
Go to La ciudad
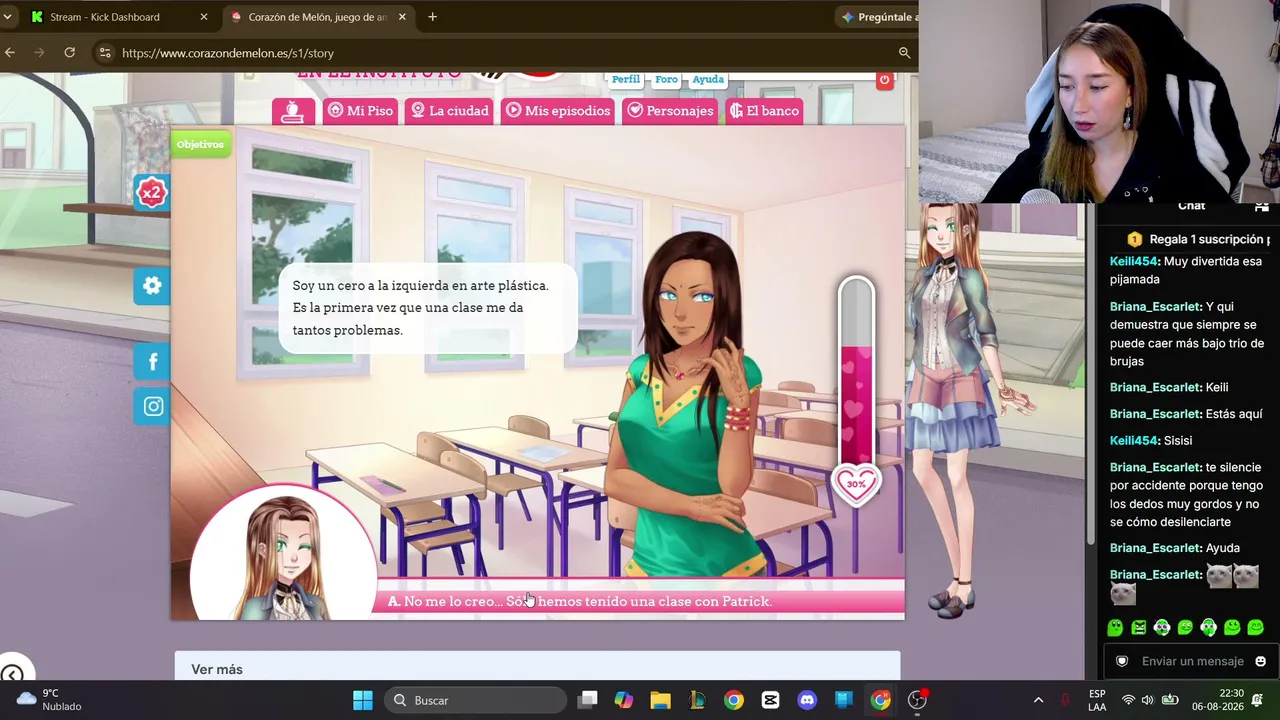(x=450, y=111)
